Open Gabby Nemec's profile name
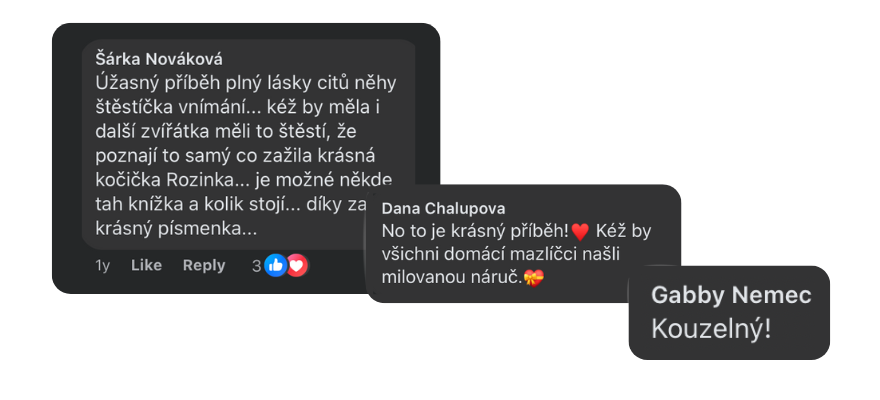The height and width of the screenshot is (400, 880). coord(731,295)
